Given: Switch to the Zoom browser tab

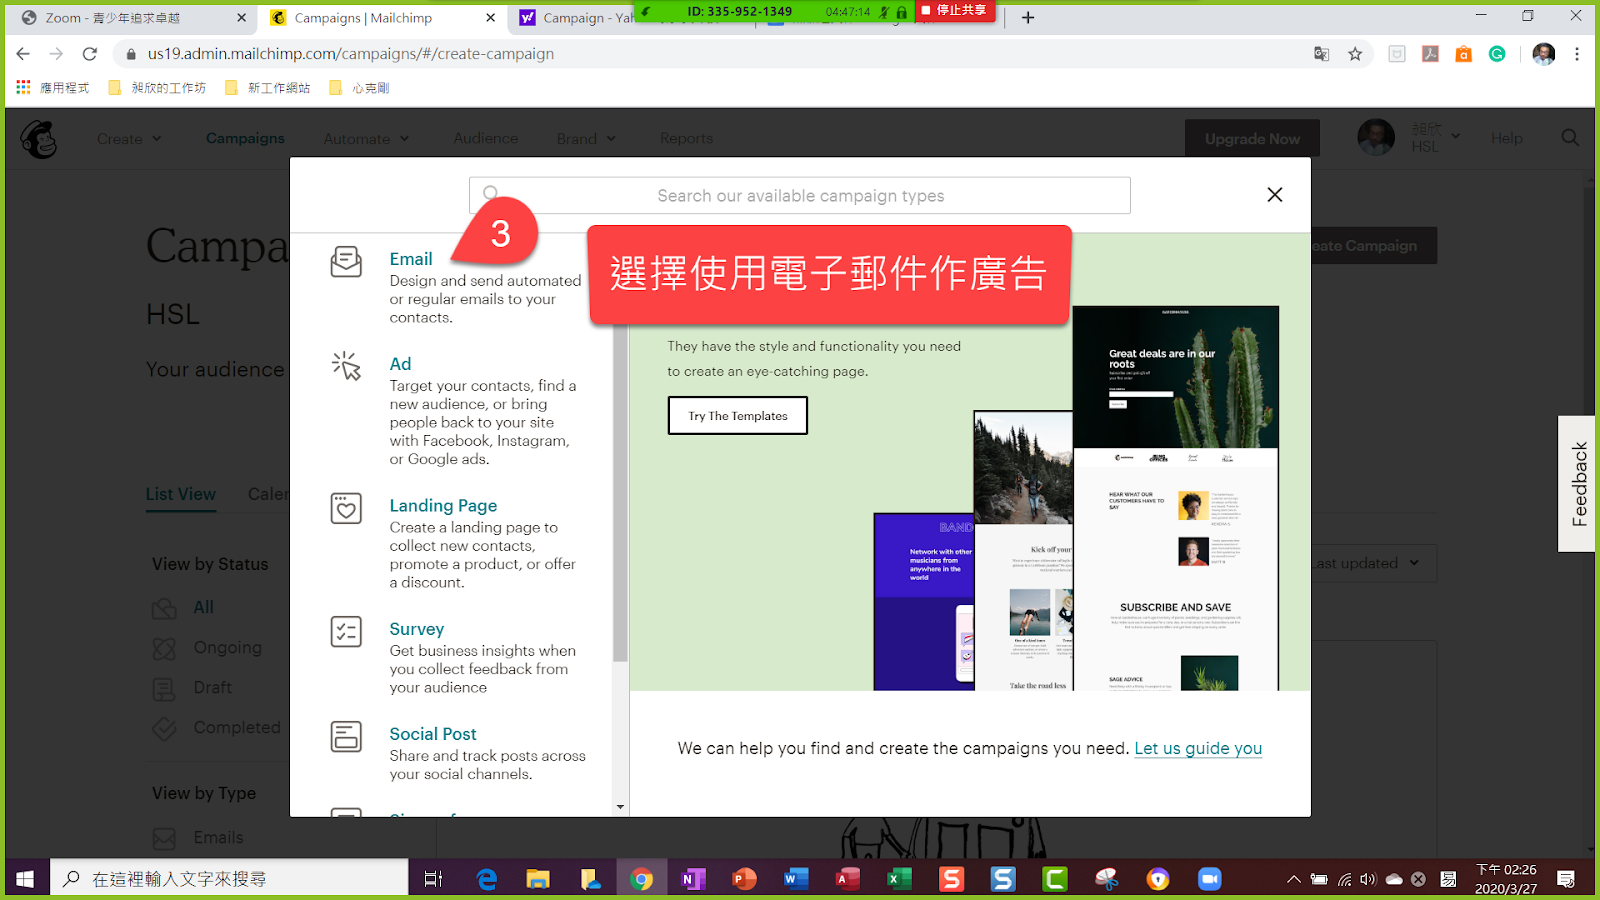Looking at the screenshot, I should tap(133, 18).
